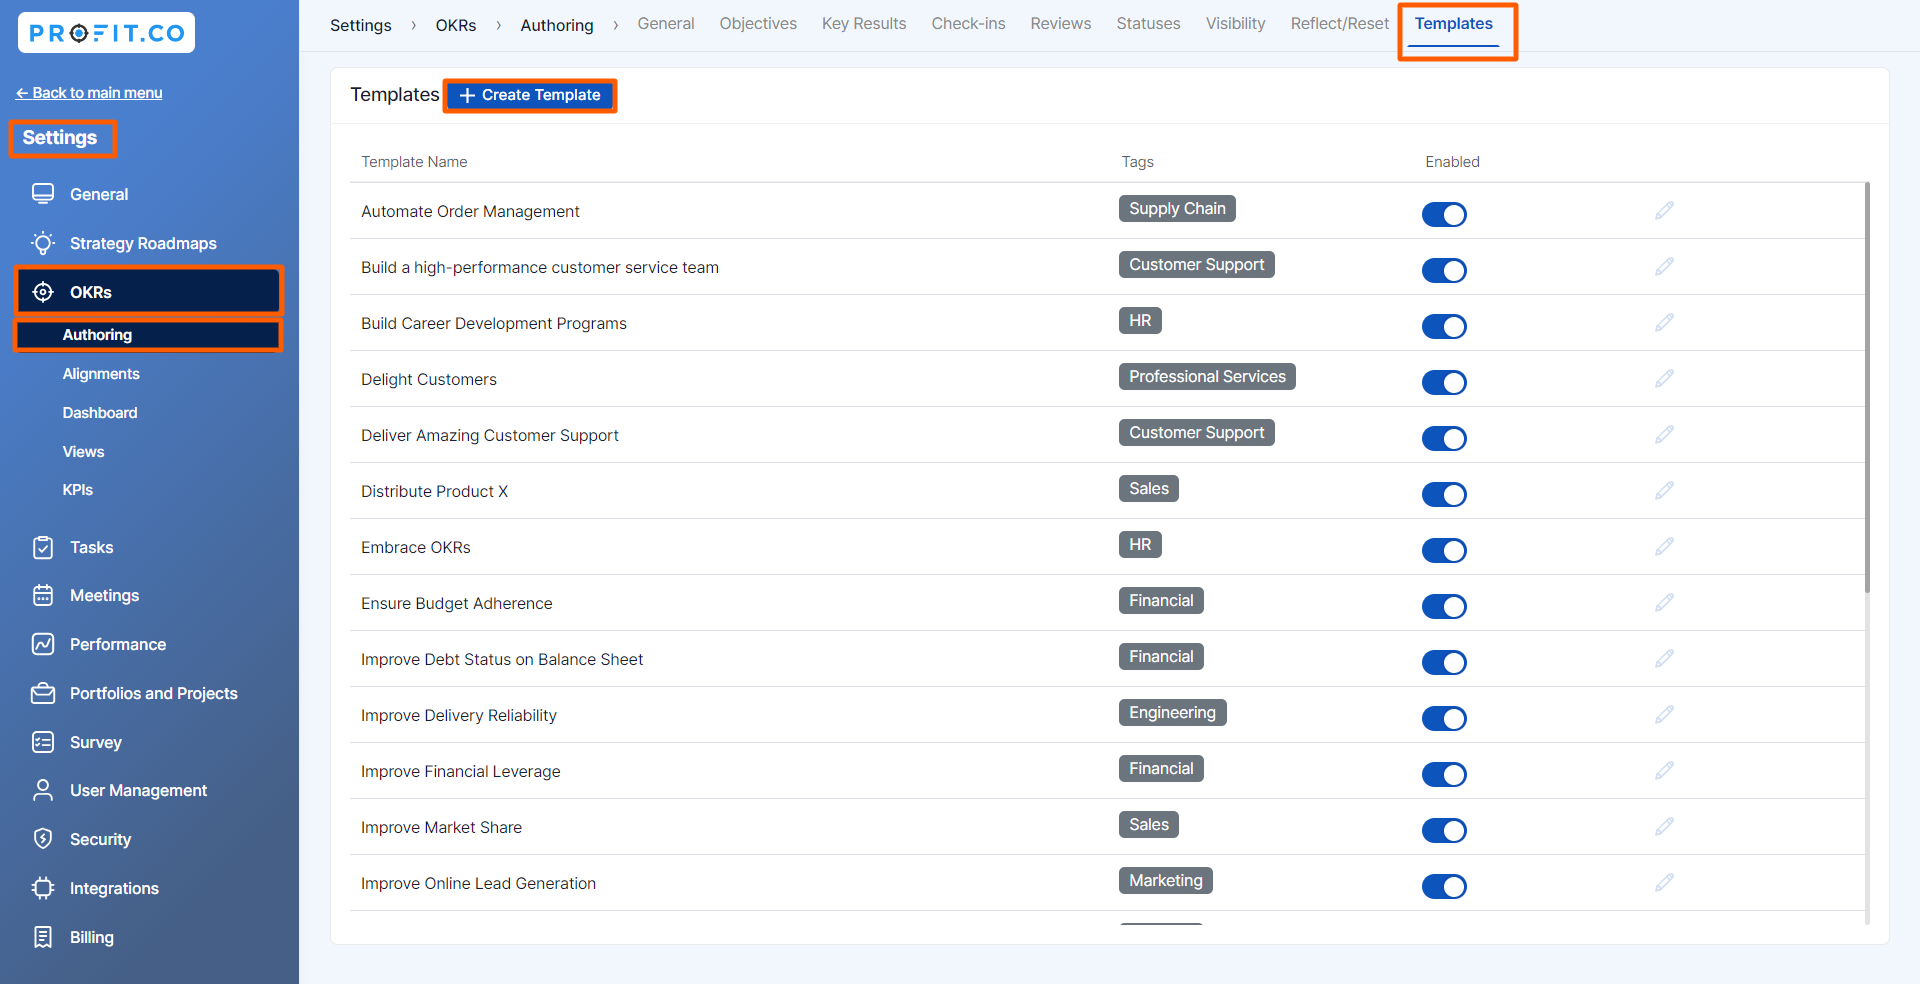
Task: Open Strategy Roadmaps lightbulb icon
Action: pos(43,243)
